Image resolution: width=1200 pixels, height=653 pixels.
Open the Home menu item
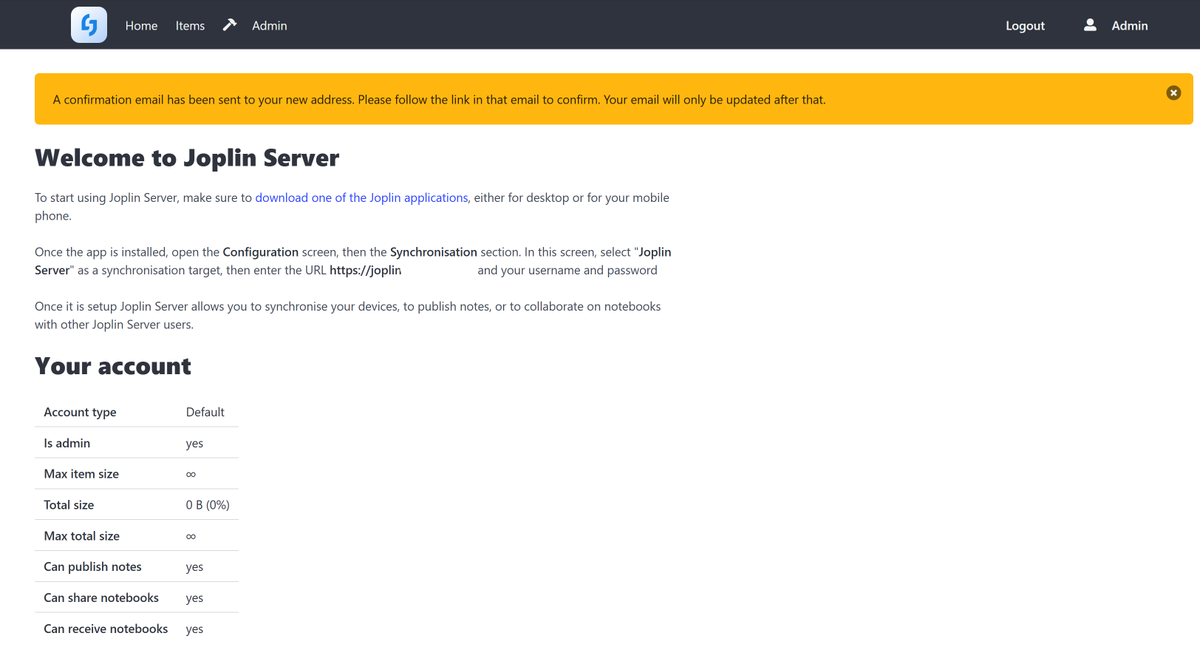[x=141, y=26]
